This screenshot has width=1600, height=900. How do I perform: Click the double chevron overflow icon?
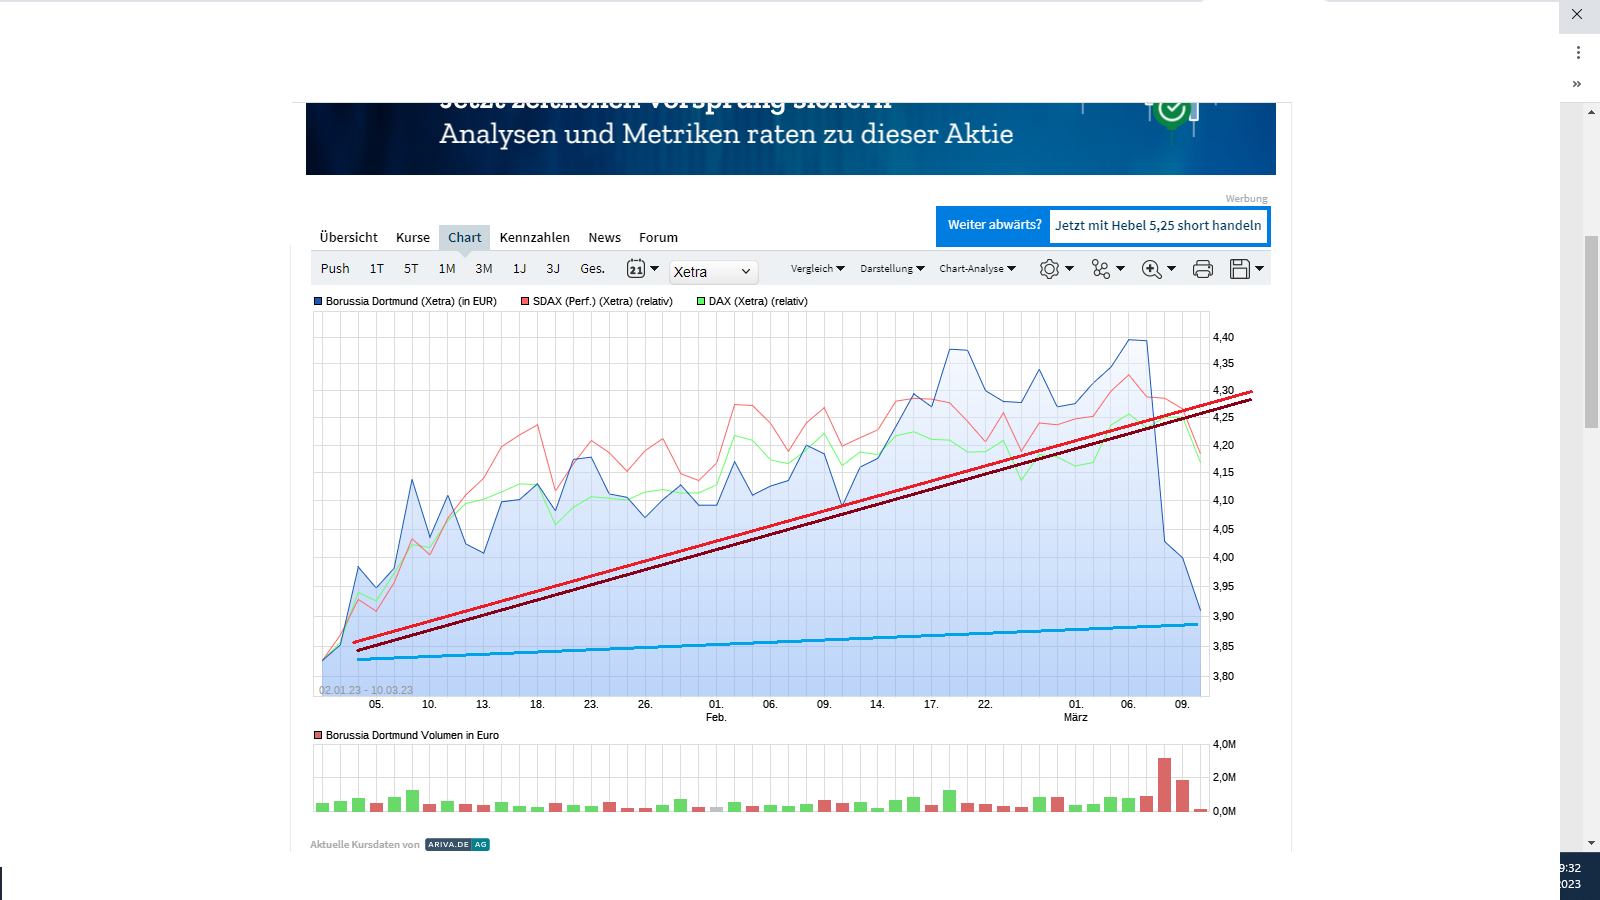(x=1577, y=84)
